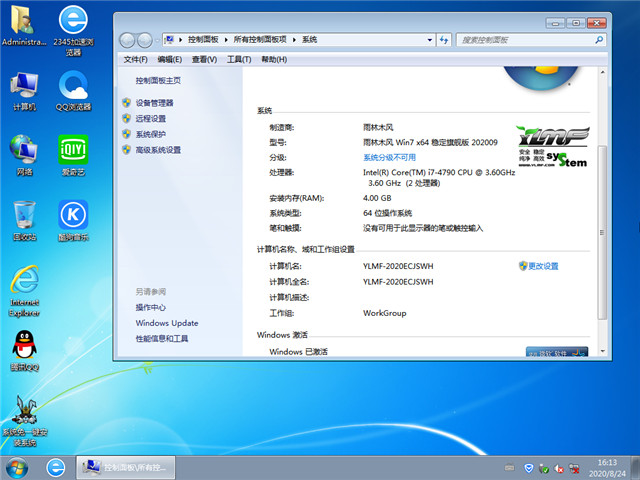Select the 4.00 GB RAM value

pyautogui.click(x=377, y=198)
